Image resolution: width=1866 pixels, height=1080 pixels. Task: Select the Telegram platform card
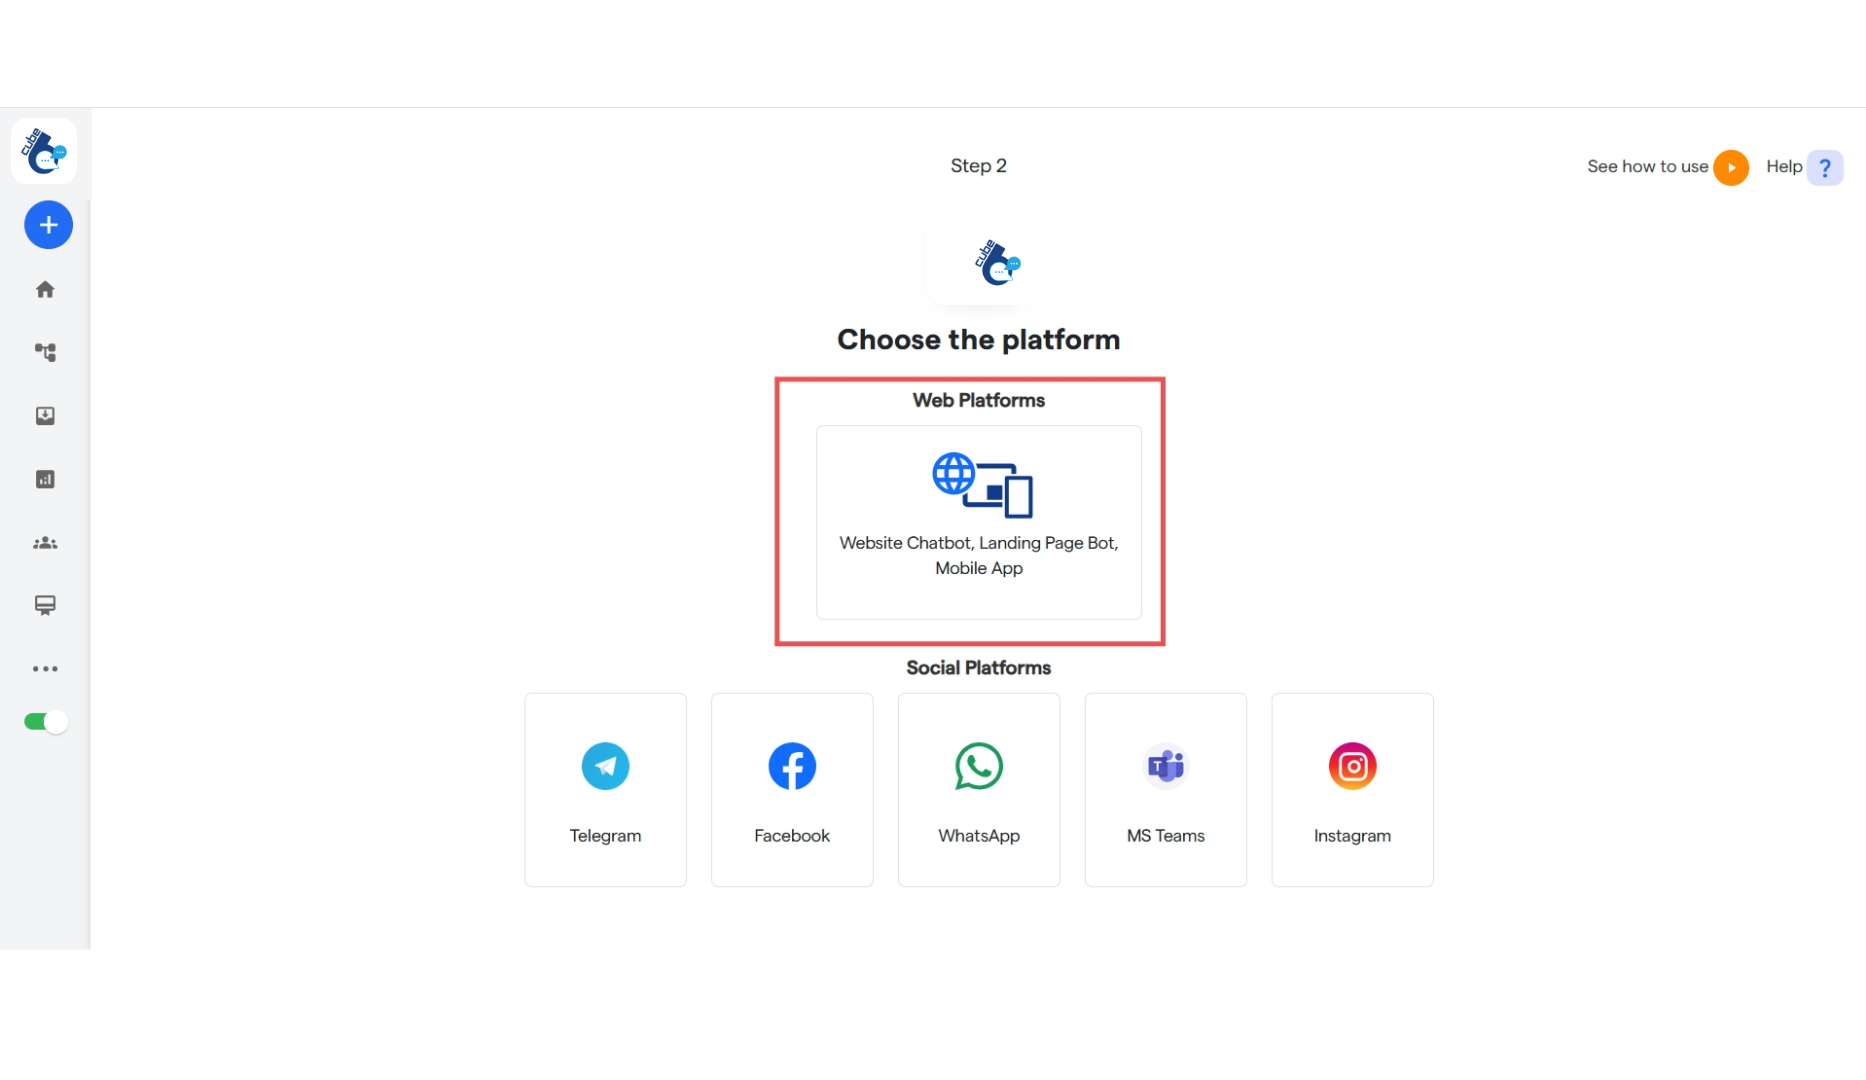tap(605, 789)
